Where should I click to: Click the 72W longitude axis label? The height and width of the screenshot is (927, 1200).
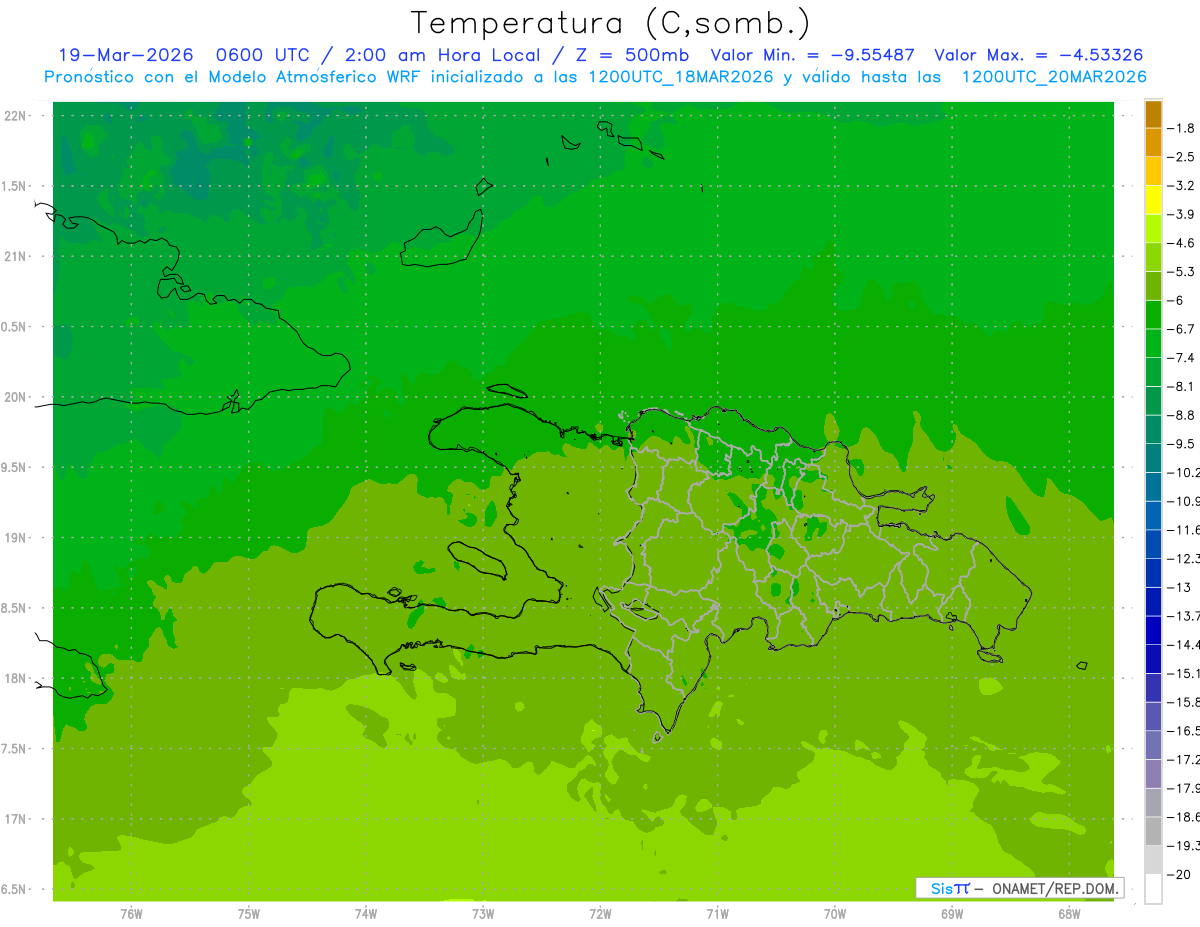pos(600,913)
